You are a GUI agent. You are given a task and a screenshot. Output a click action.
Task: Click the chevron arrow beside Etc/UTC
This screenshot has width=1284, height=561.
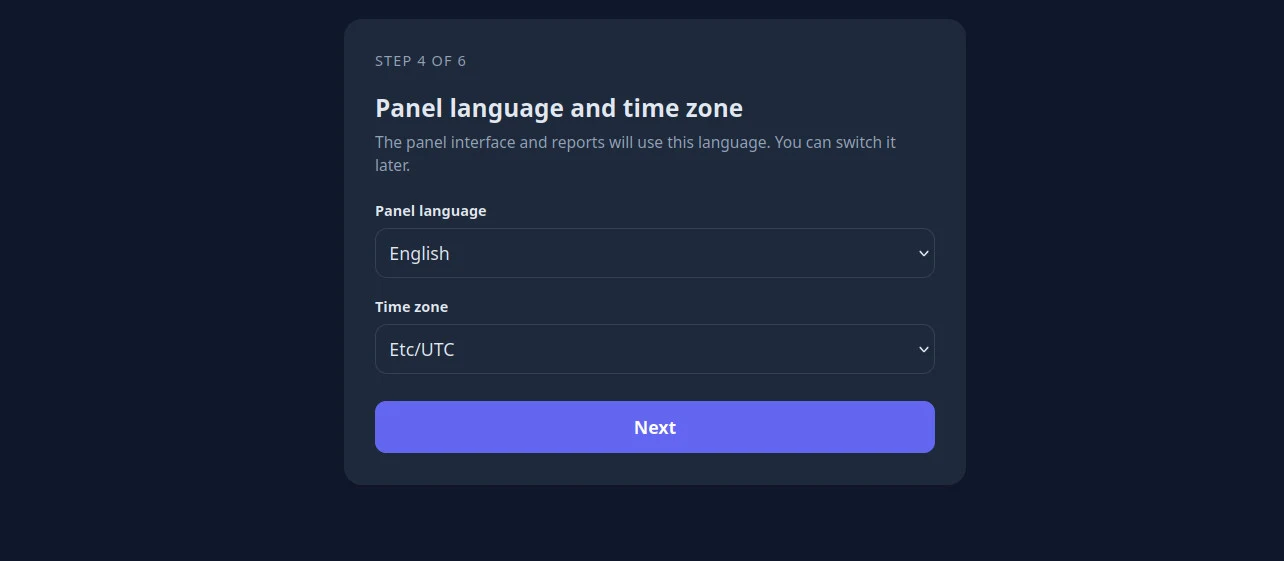924,350
